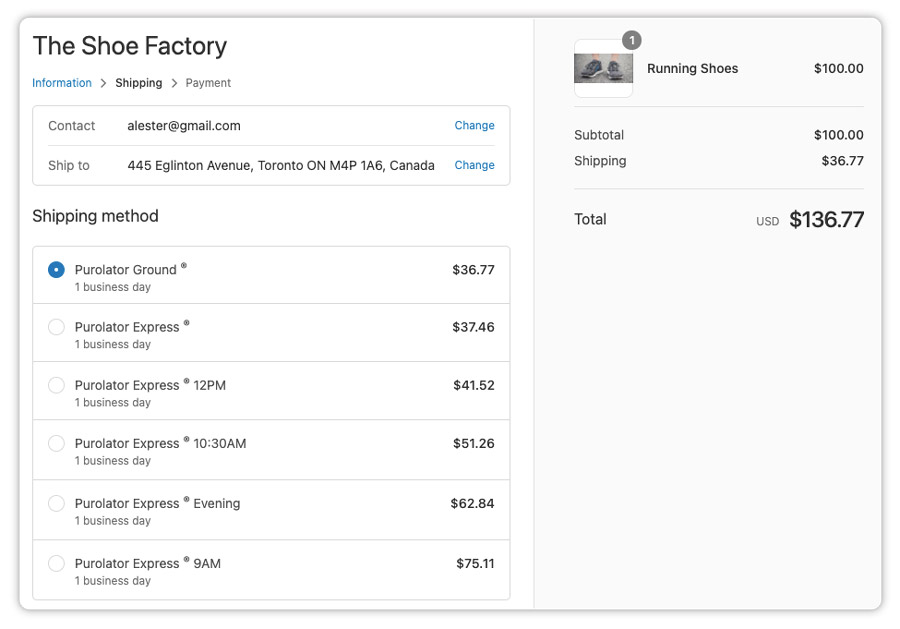Select the Purolator Express shipping option
This screenshot has height=629, width=900.
click(56, 328)
